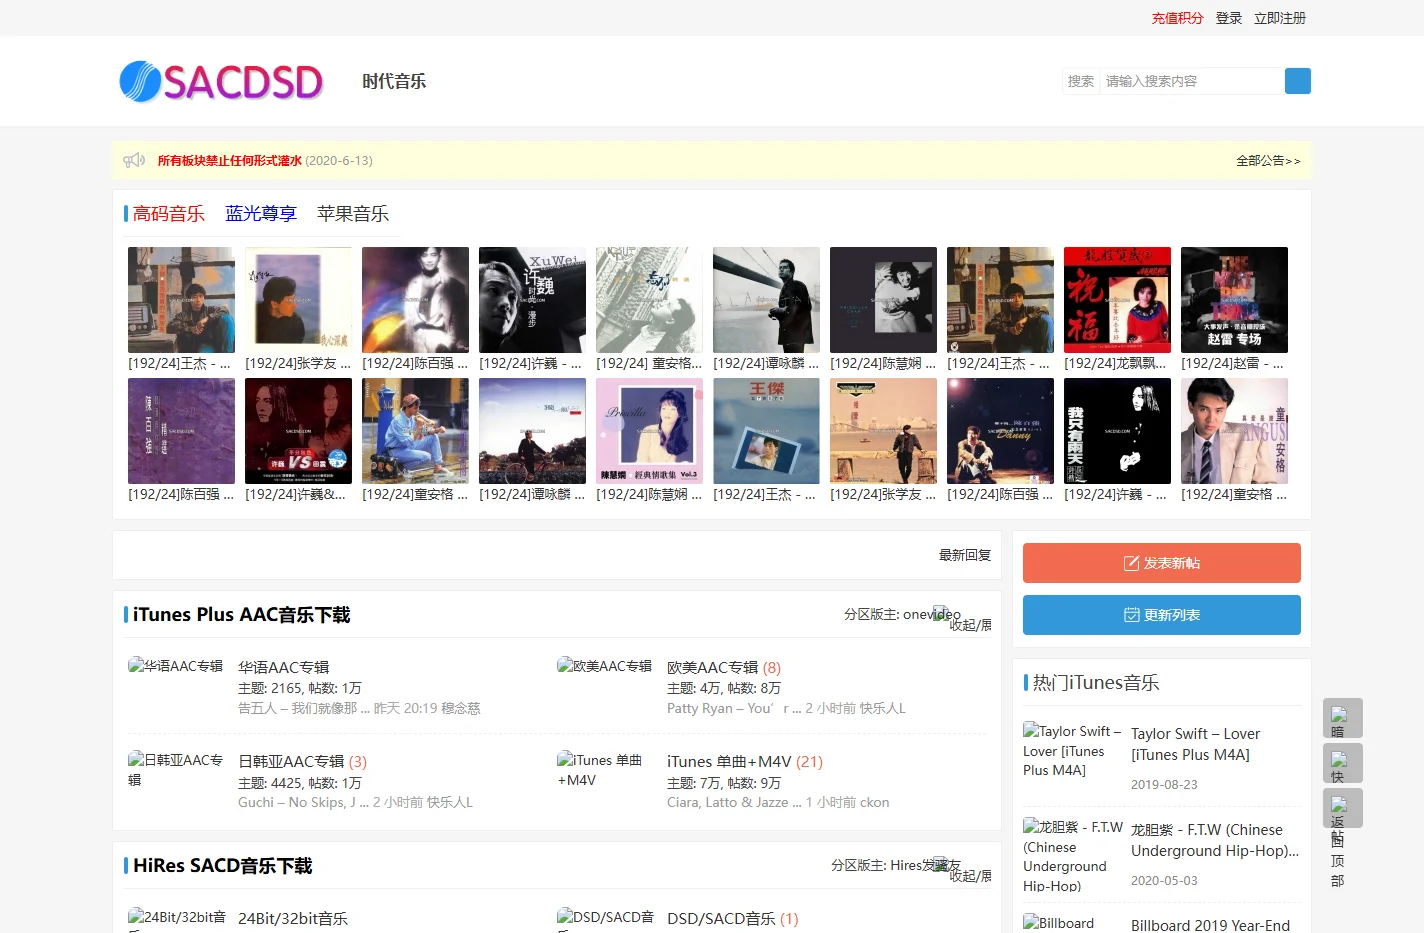Open the 24Bit/32bit音乐 forum title
The image size is (1424, 933).
click(x=293, y=918)
